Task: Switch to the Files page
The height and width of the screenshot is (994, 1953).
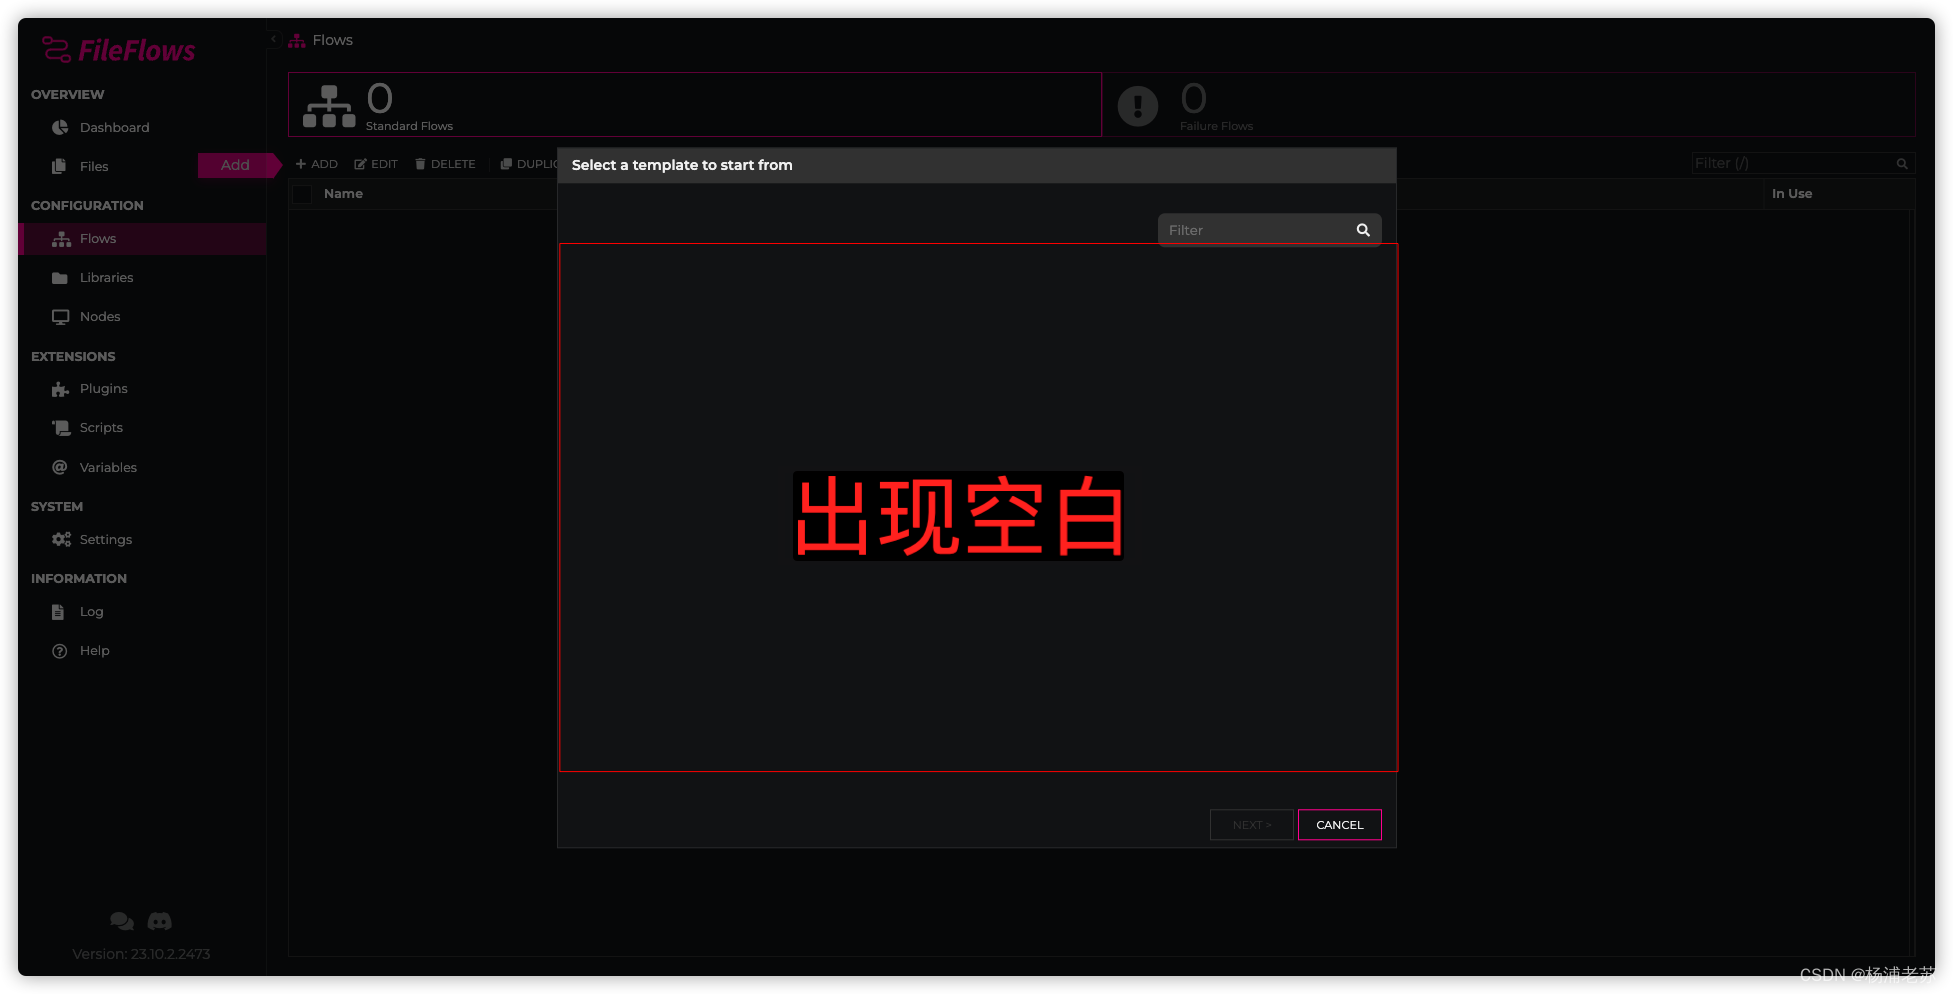Action: (x=93, y=166)
